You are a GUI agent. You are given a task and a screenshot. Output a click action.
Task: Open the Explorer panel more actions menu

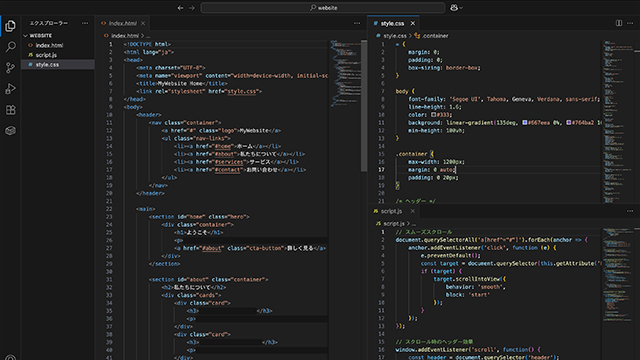click(x=85, y=23)
